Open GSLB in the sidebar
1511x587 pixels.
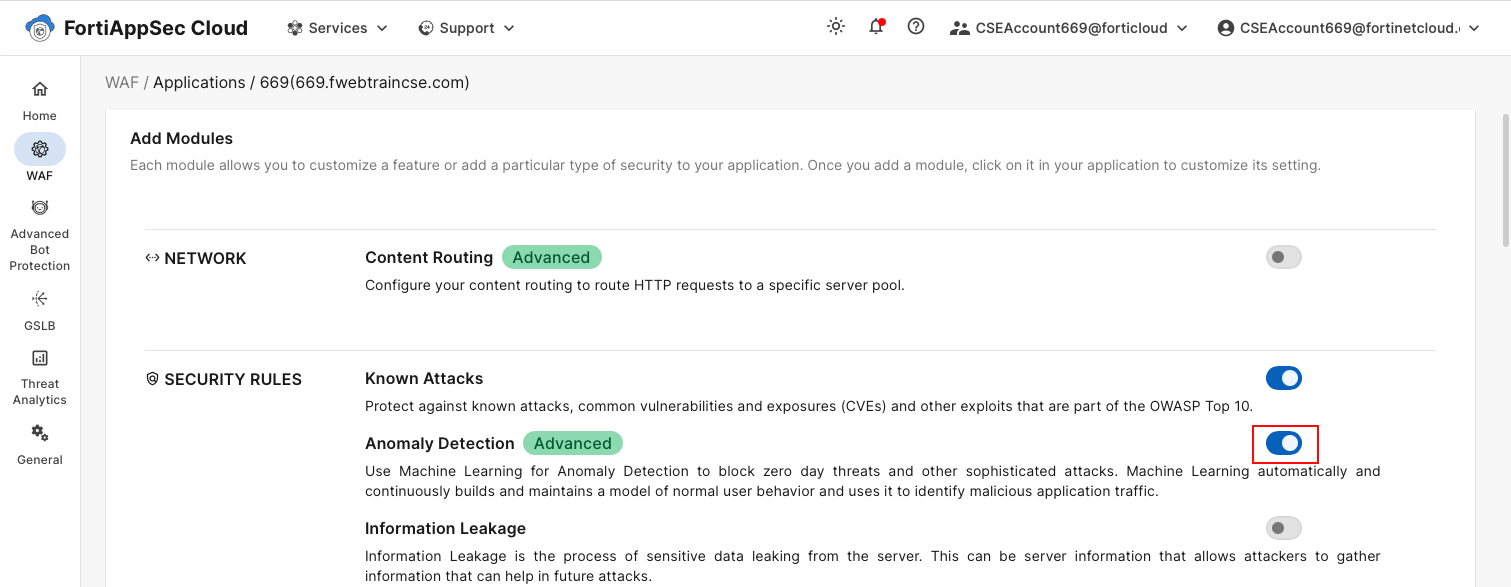pyautogui.click(x=40, y=311)
